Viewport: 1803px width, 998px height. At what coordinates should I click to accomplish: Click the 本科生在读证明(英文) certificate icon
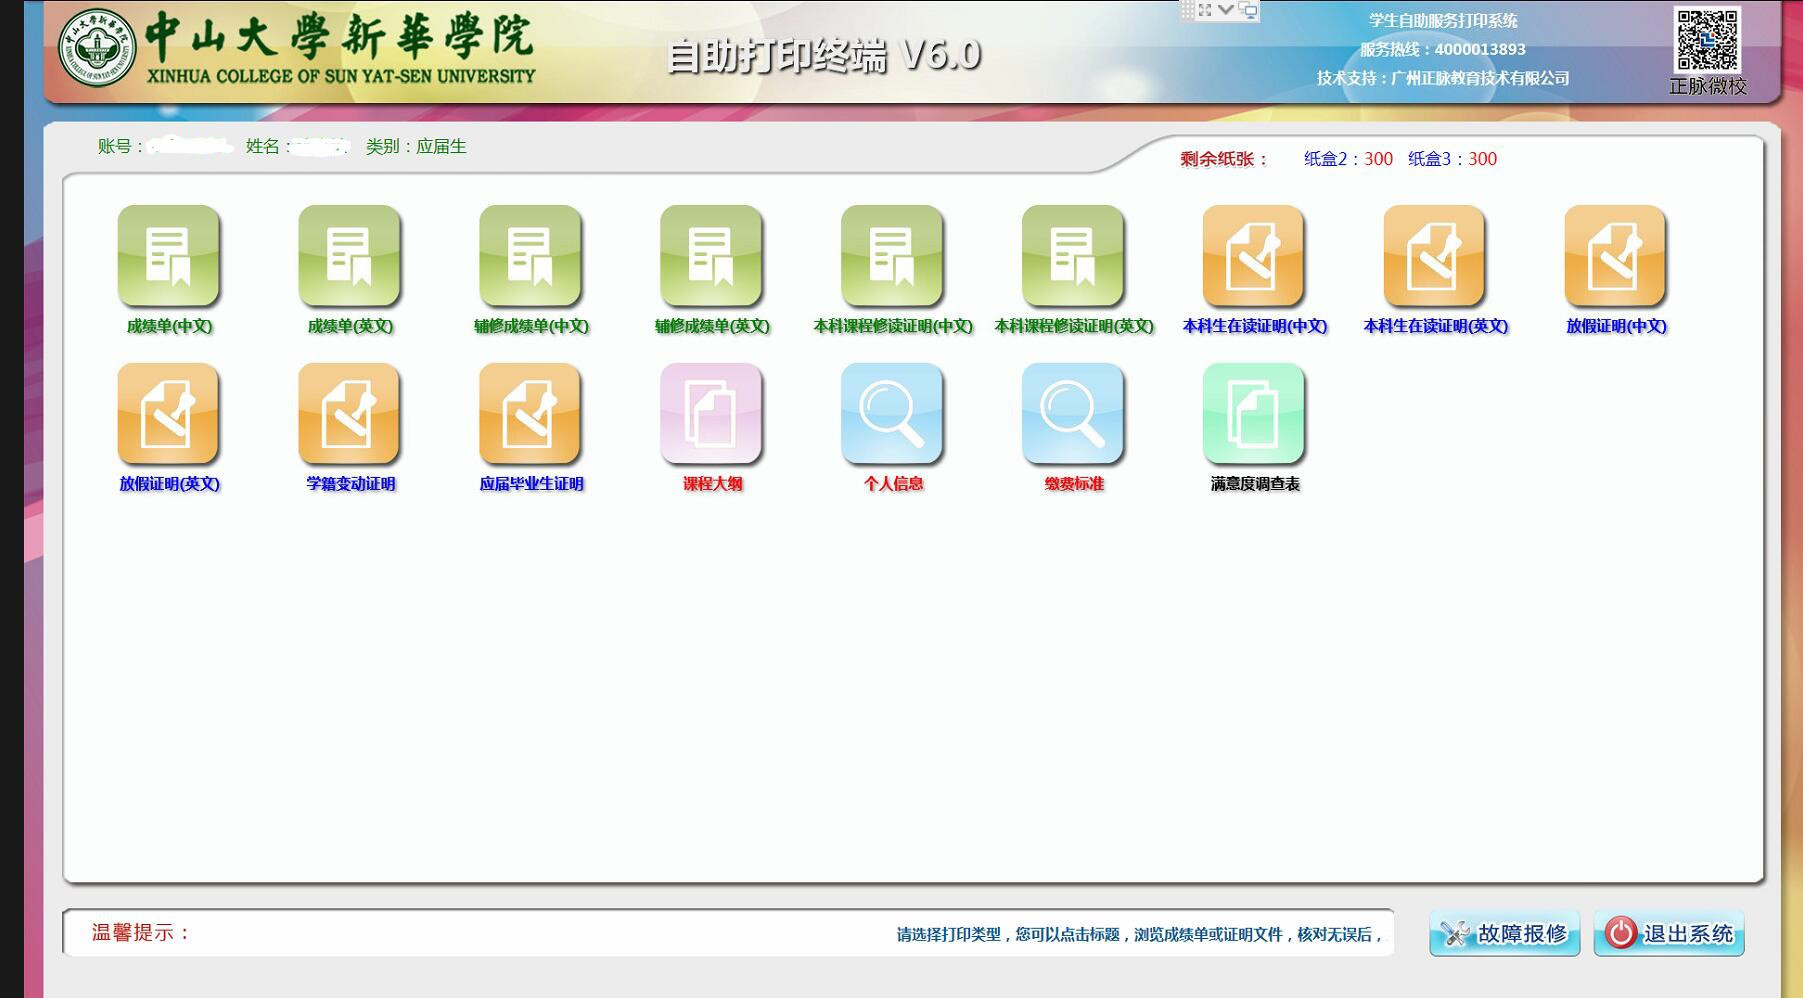(1435, 256)
